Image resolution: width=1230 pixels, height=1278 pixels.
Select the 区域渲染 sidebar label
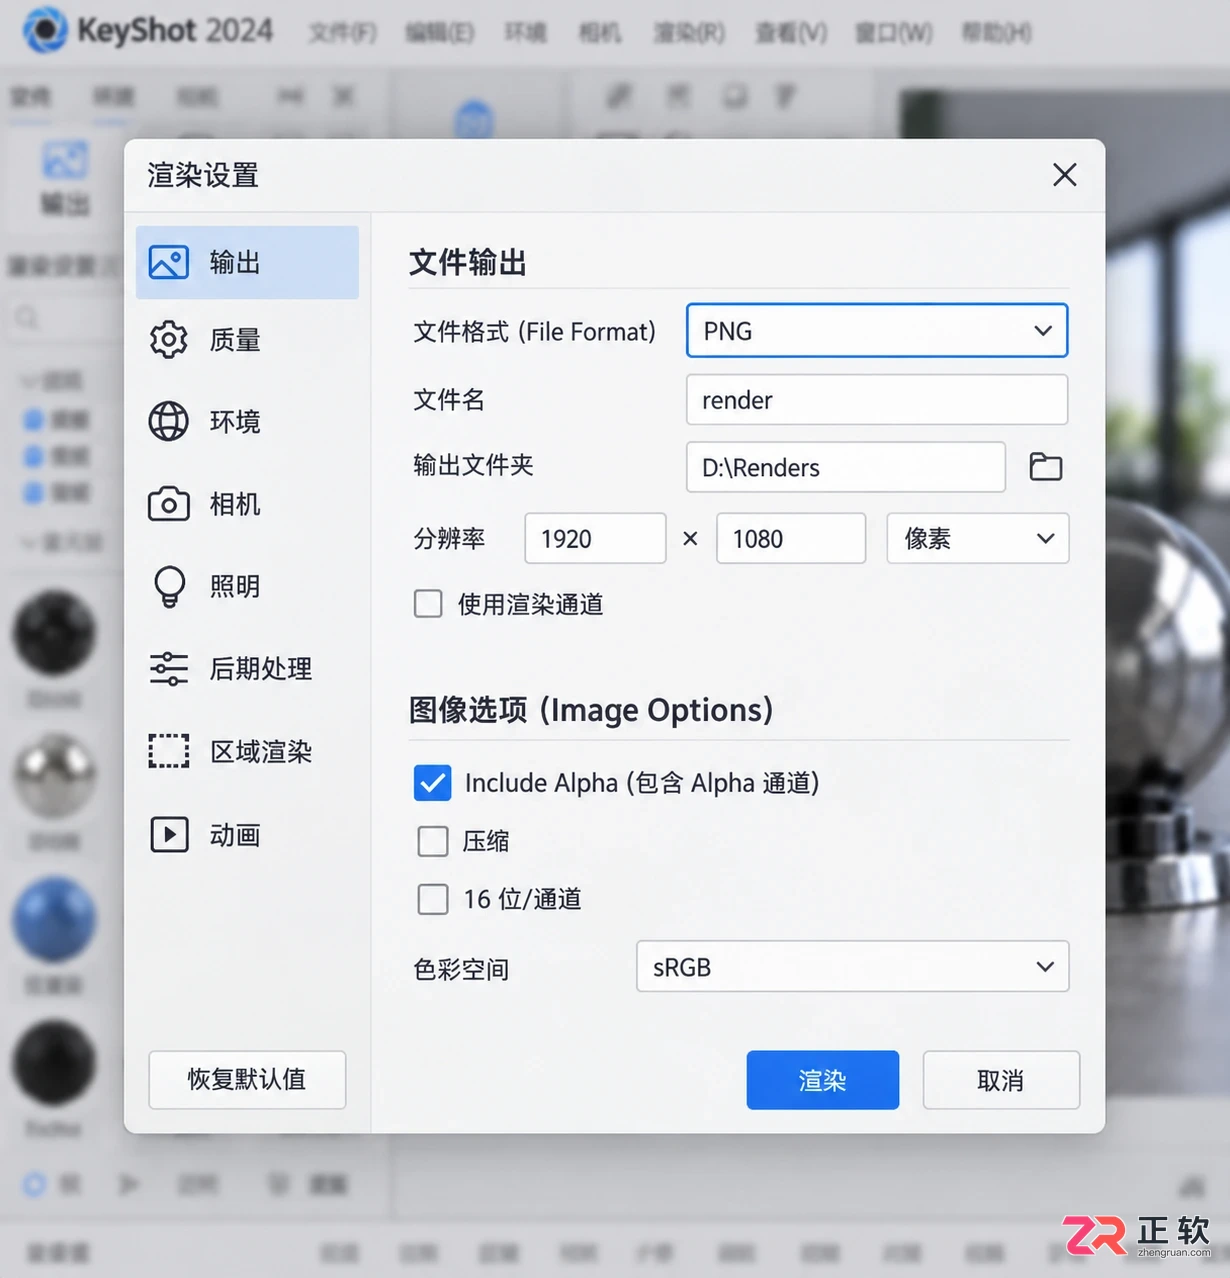(261, 752)
